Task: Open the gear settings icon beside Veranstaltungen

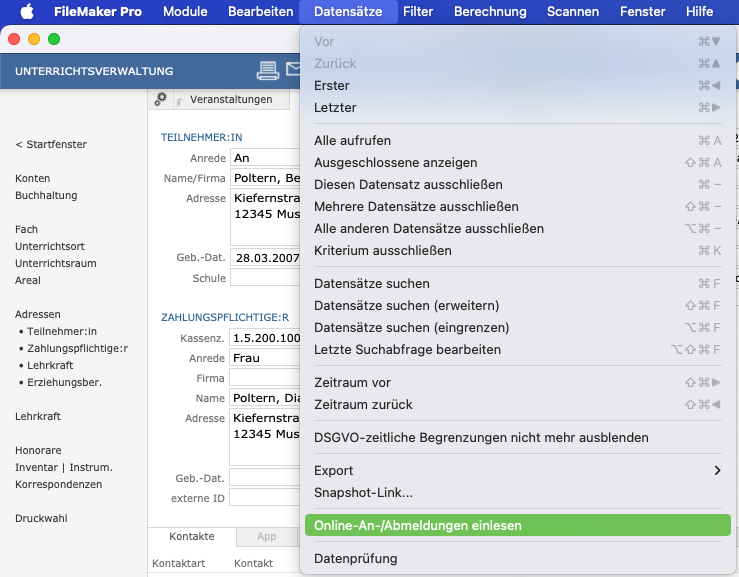Action: pos(160,99)
